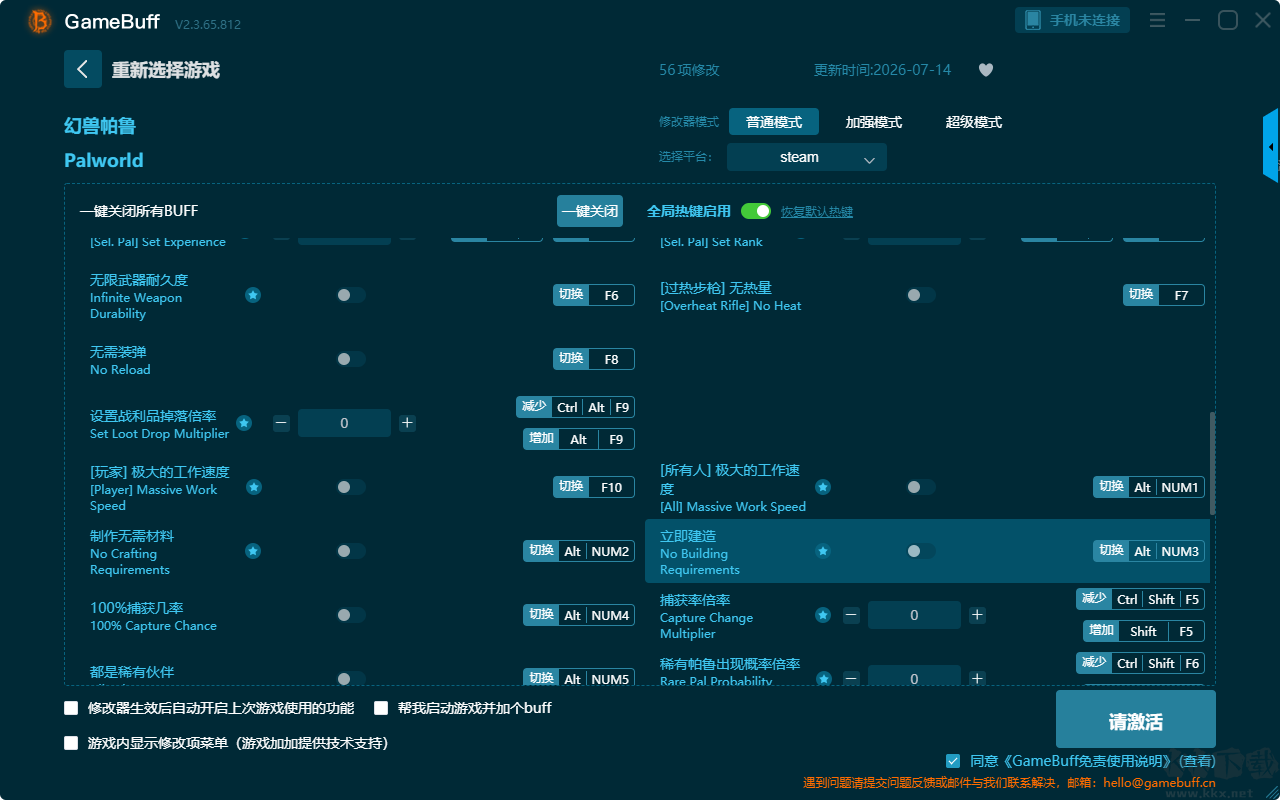Expand the right side panel arrow

[x=1271, y=146]
